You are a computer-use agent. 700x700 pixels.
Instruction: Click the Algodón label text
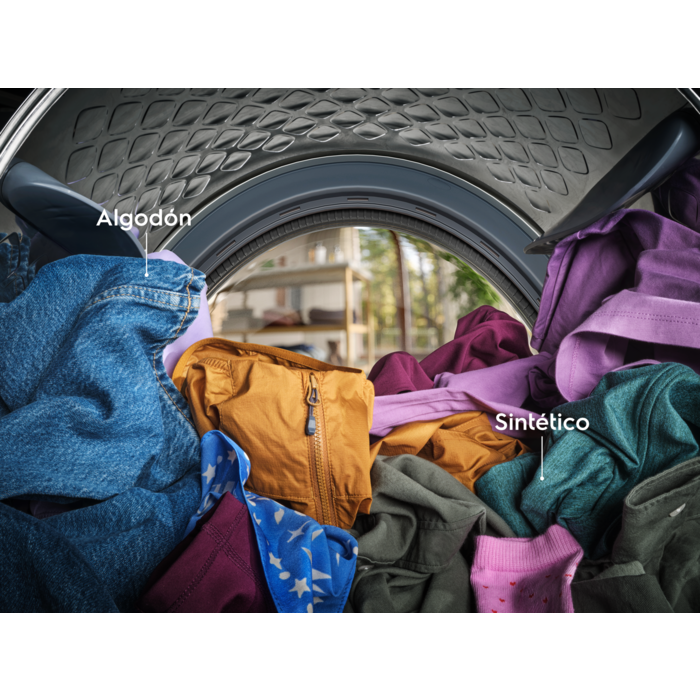(x=143, y=218)
